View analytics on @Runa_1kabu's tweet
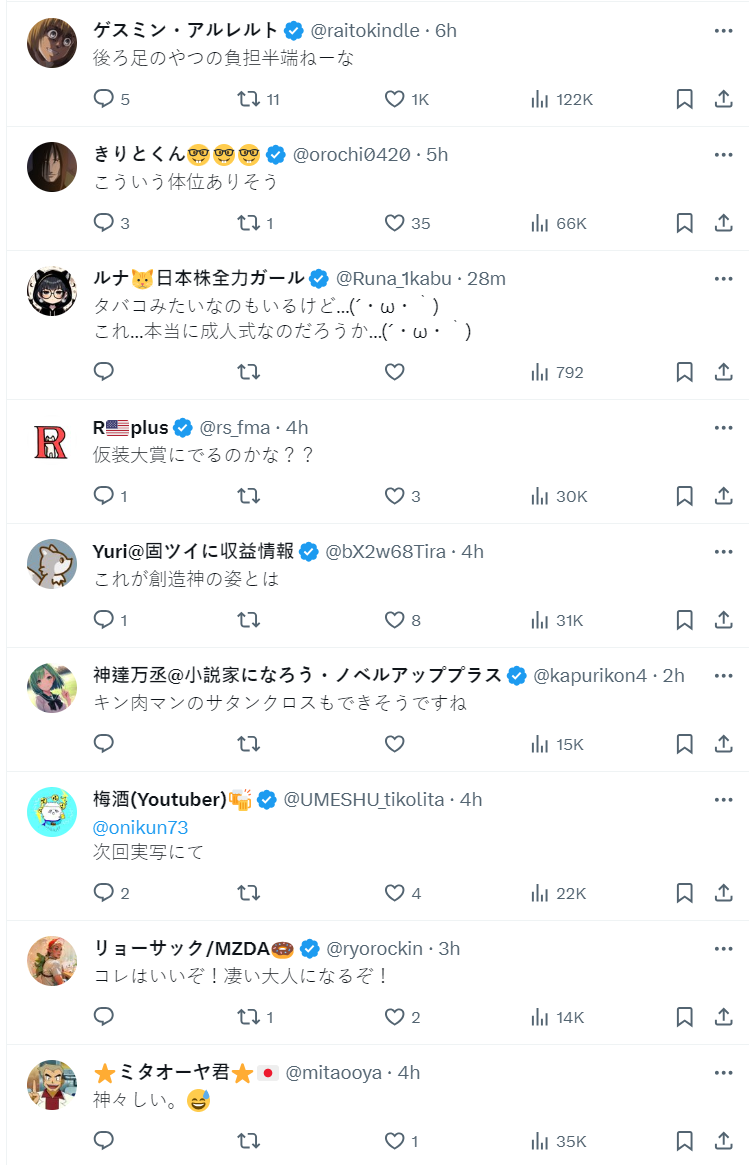The image size is (749, 1165). [x=540, y=372]
